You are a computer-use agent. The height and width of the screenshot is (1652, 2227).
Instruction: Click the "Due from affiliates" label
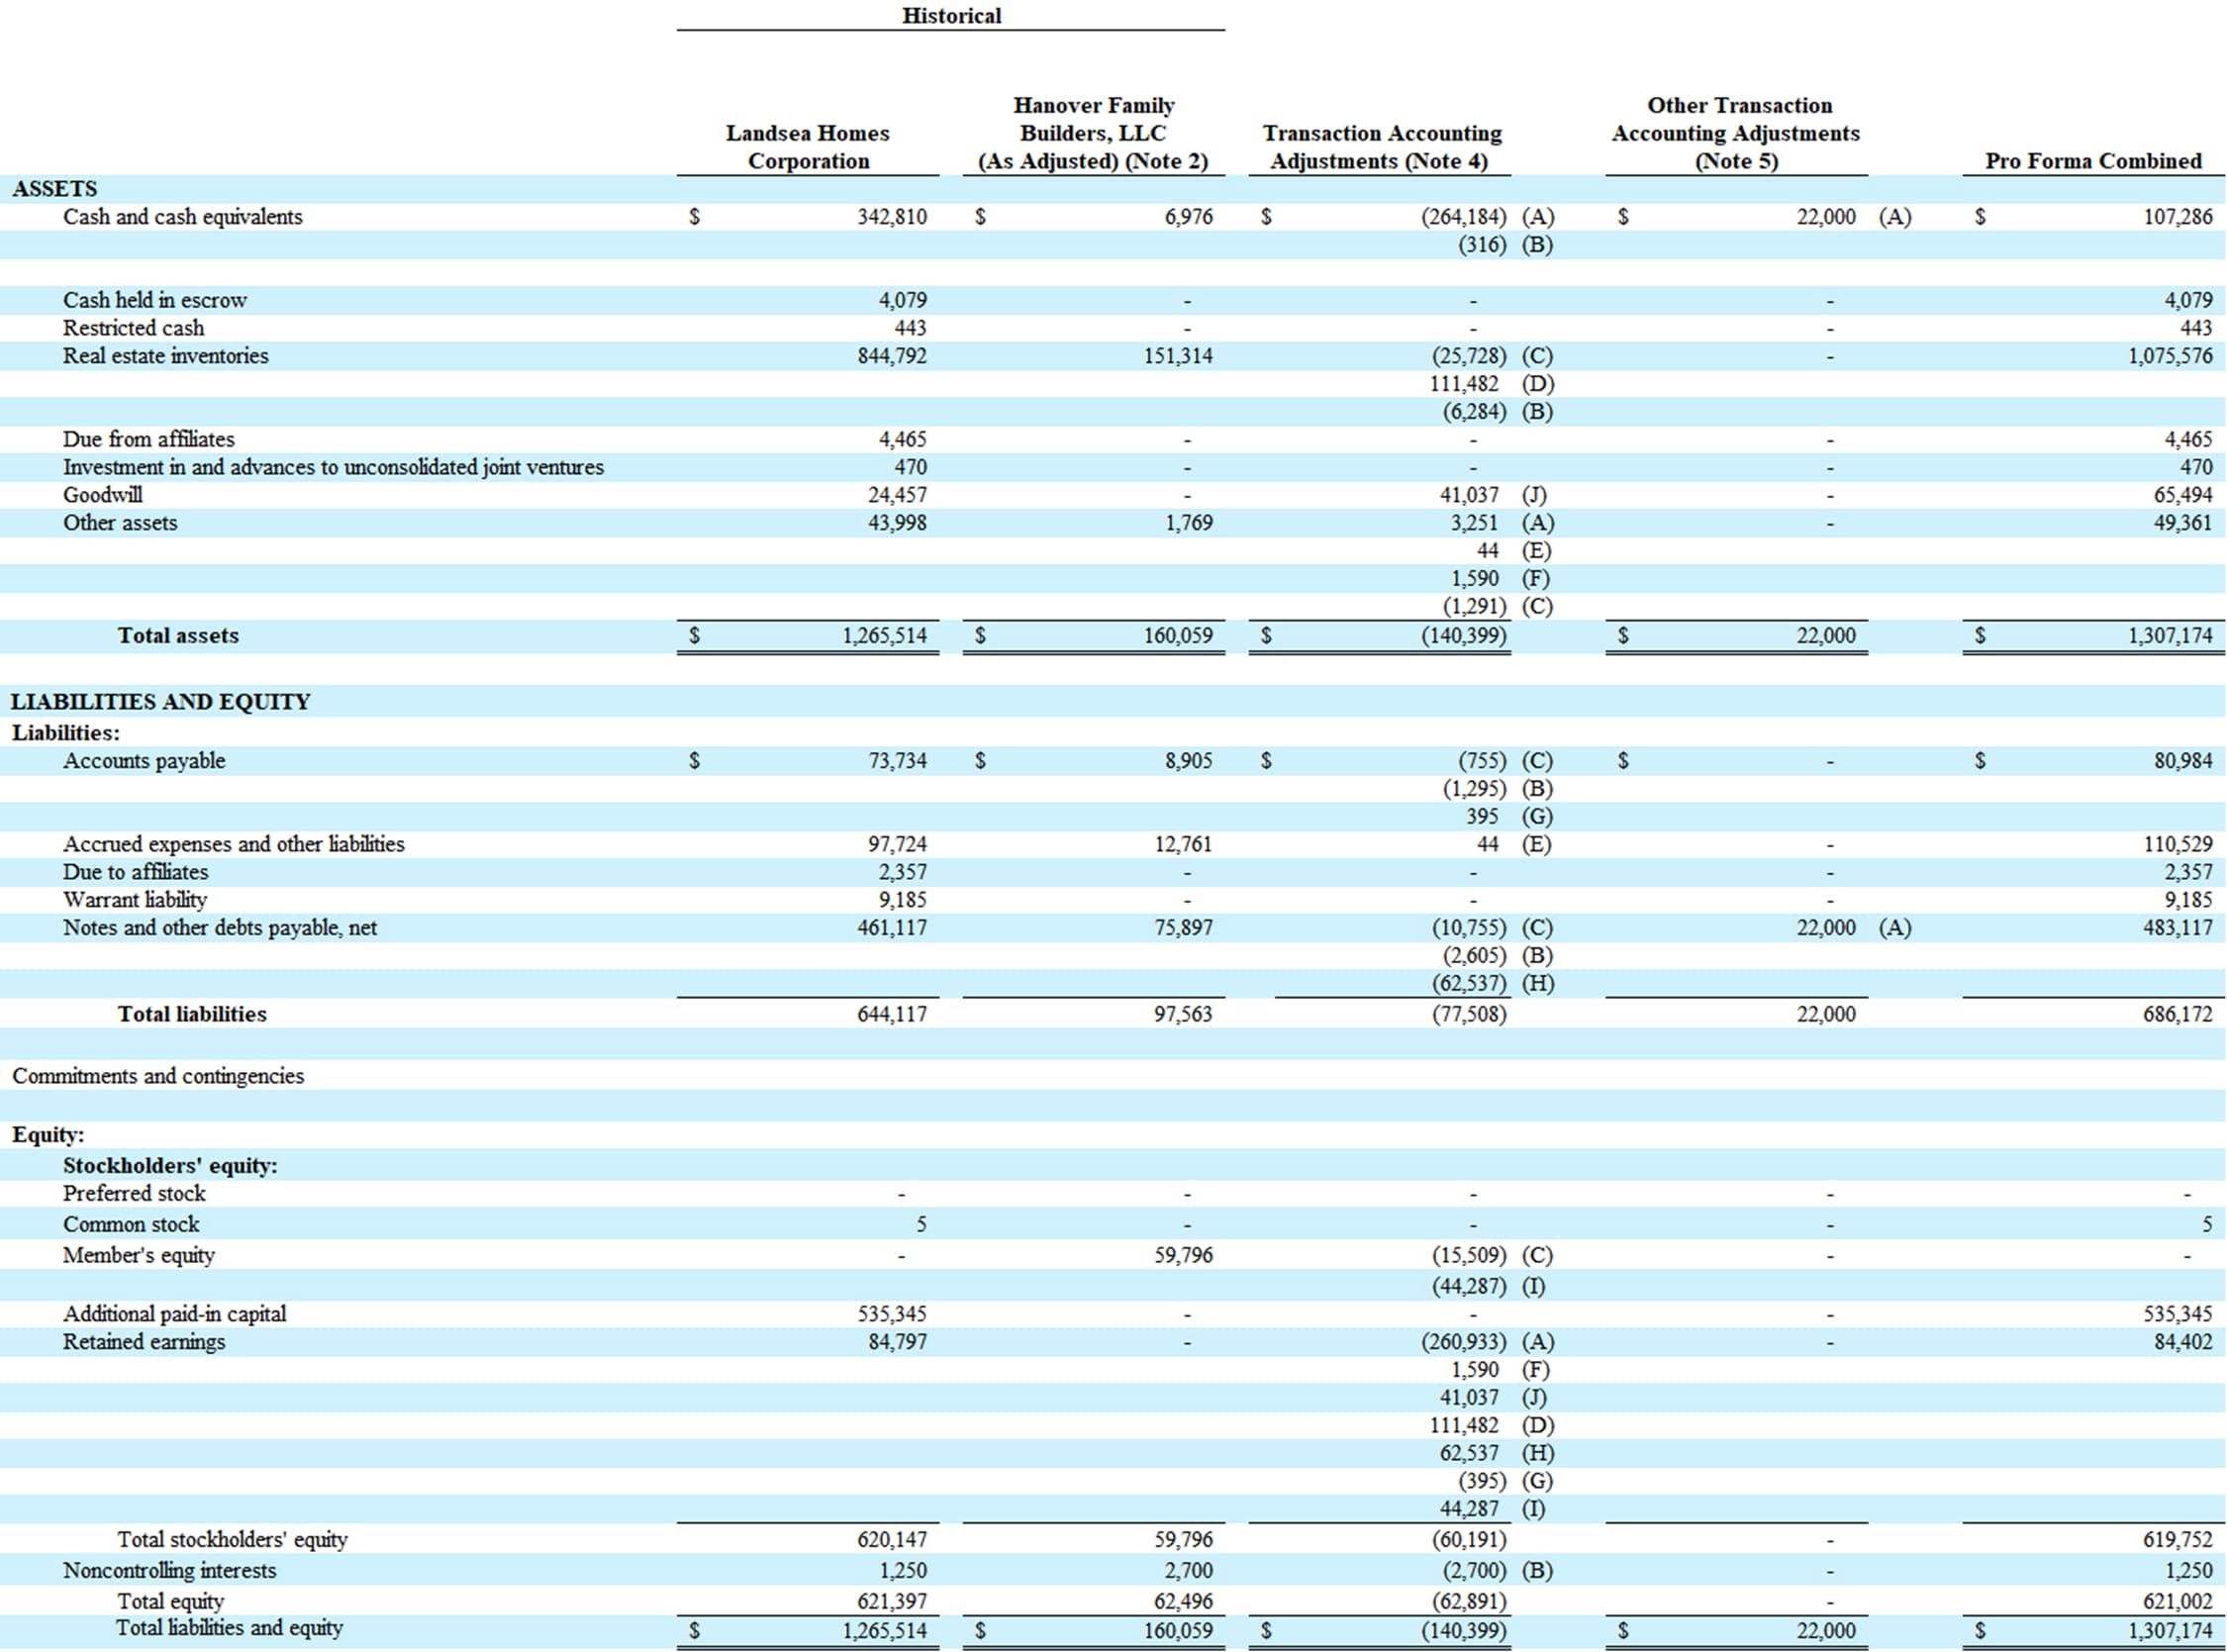point(149,439)
